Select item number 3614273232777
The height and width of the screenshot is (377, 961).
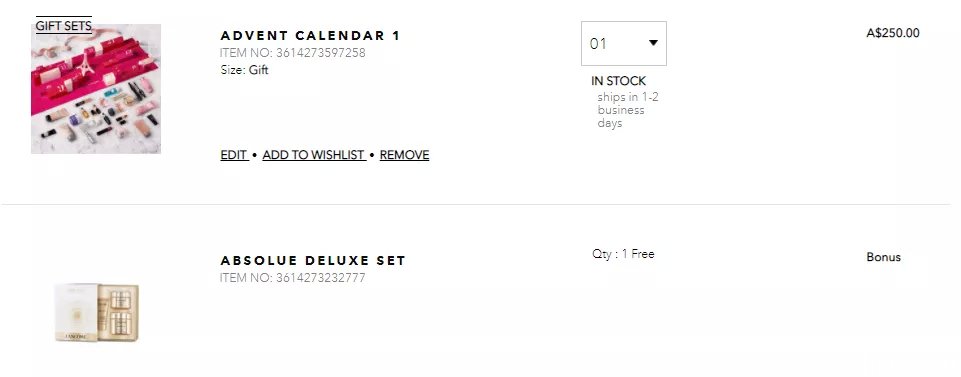pyautogui.click(x=293, y=278)
